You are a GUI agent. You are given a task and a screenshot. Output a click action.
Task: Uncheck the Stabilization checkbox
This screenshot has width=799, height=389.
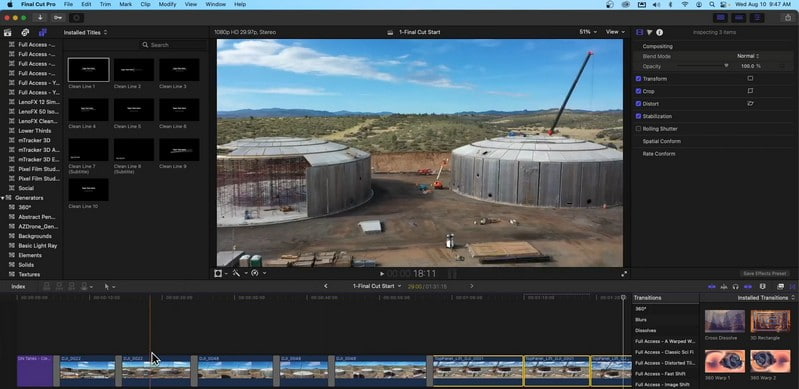(x=638, y=116)
